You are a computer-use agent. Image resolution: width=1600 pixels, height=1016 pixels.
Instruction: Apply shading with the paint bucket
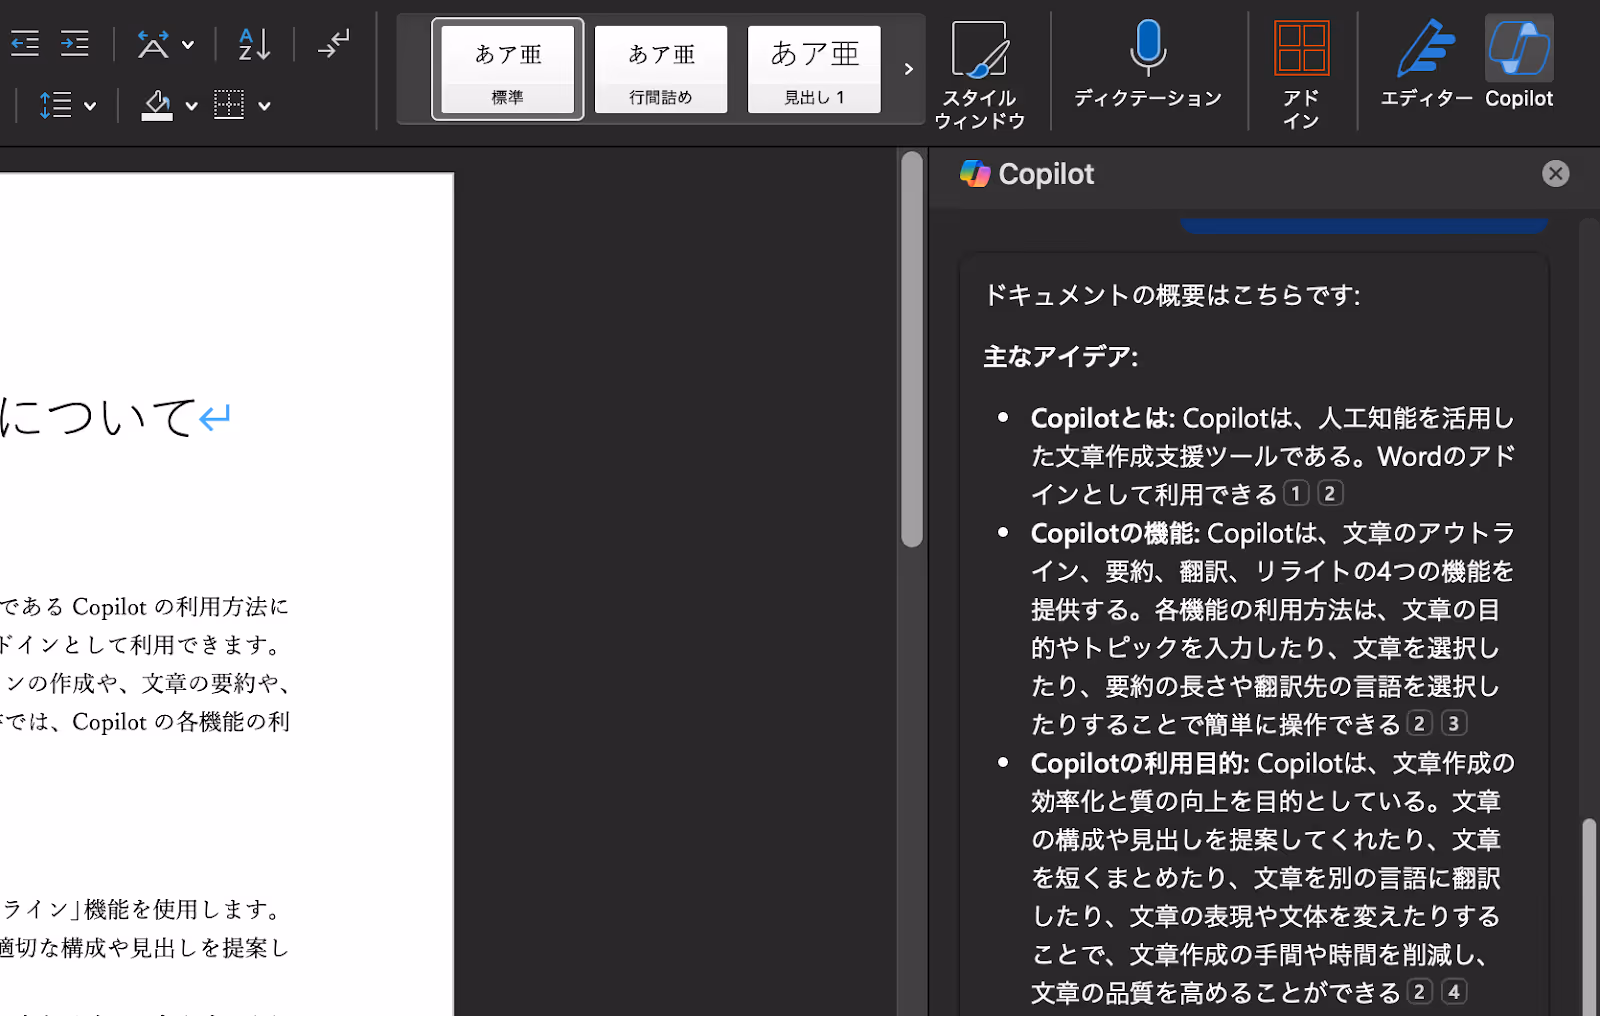[157, 105]
